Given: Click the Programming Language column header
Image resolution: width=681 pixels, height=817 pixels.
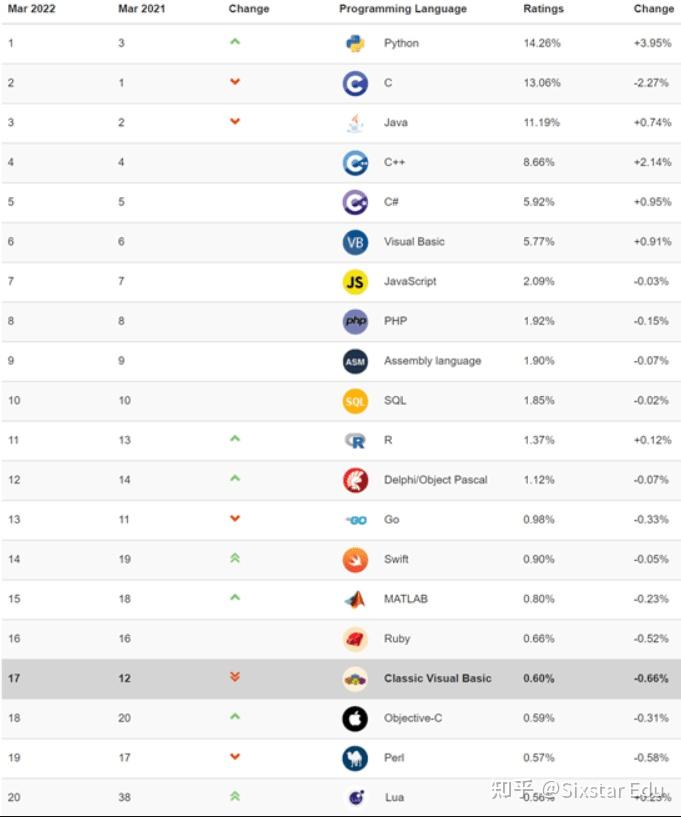Looking at the screenshot, I should (x=402, y=9).
